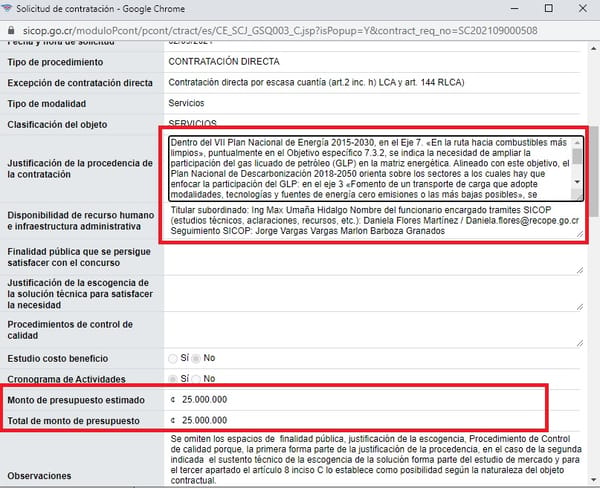Click the 25.000.000 value for Monto de presupuesto estimado
The width and height of the screenshot is (600, 488).
click(204, 400)
